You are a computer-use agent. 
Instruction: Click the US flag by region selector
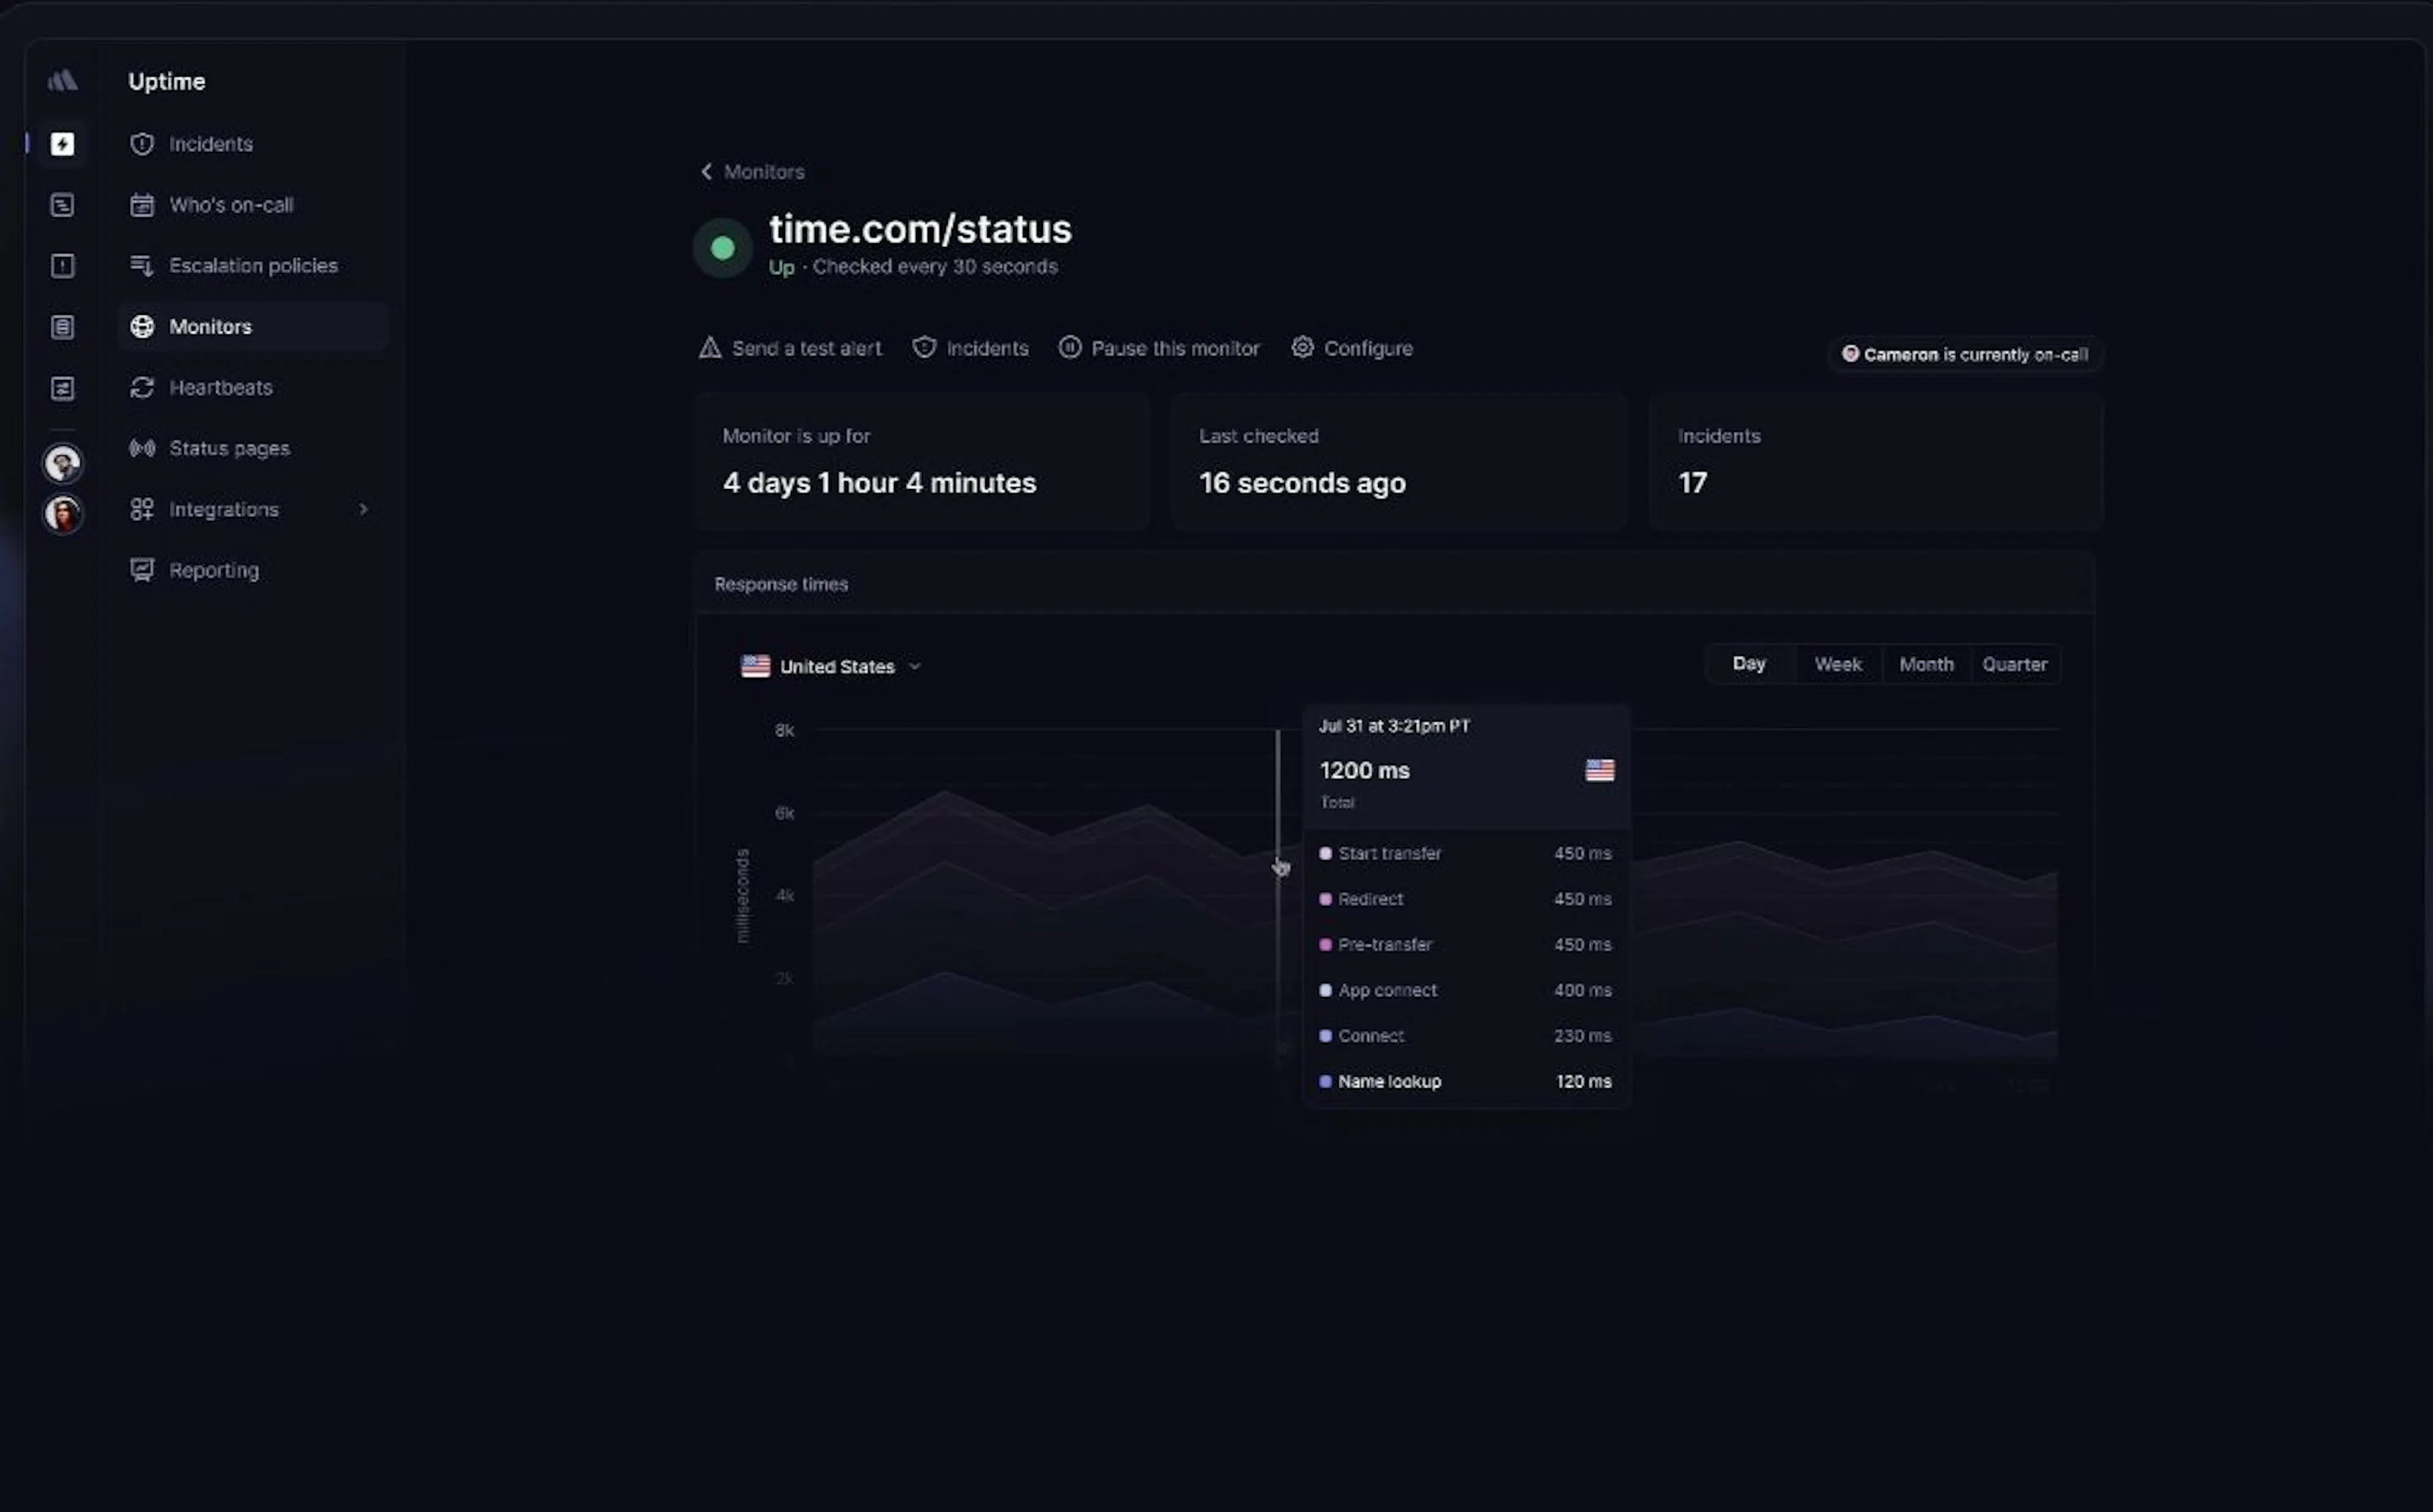(756, 667)
